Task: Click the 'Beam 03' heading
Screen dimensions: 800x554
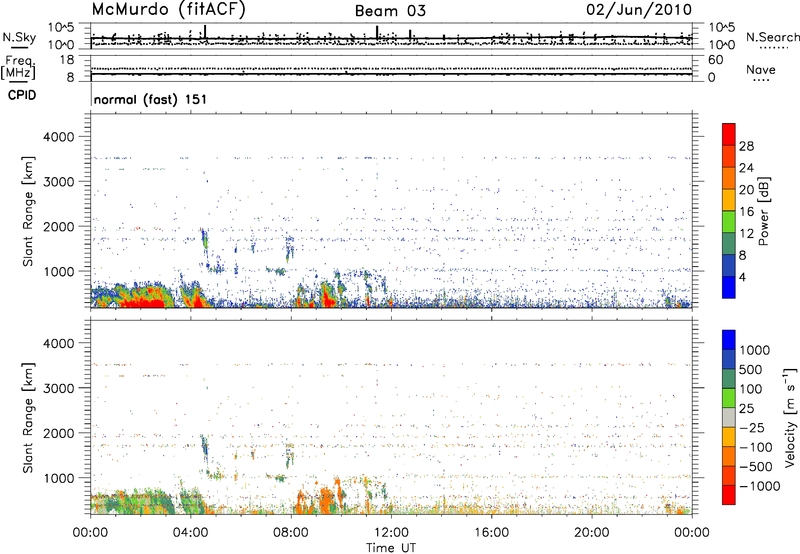Action: point(390,11)
